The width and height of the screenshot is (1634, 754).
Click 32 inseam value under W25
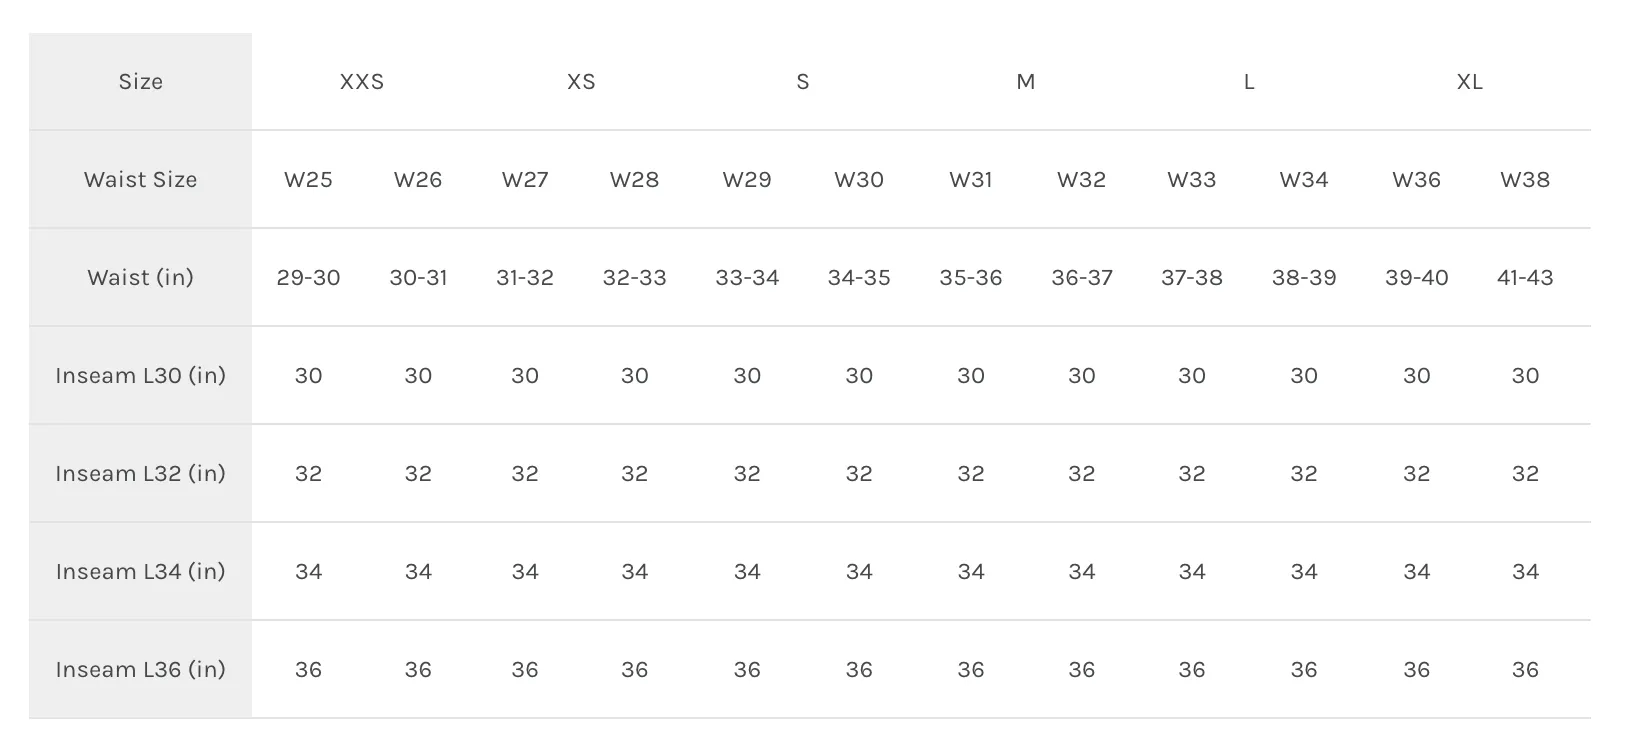308,474
